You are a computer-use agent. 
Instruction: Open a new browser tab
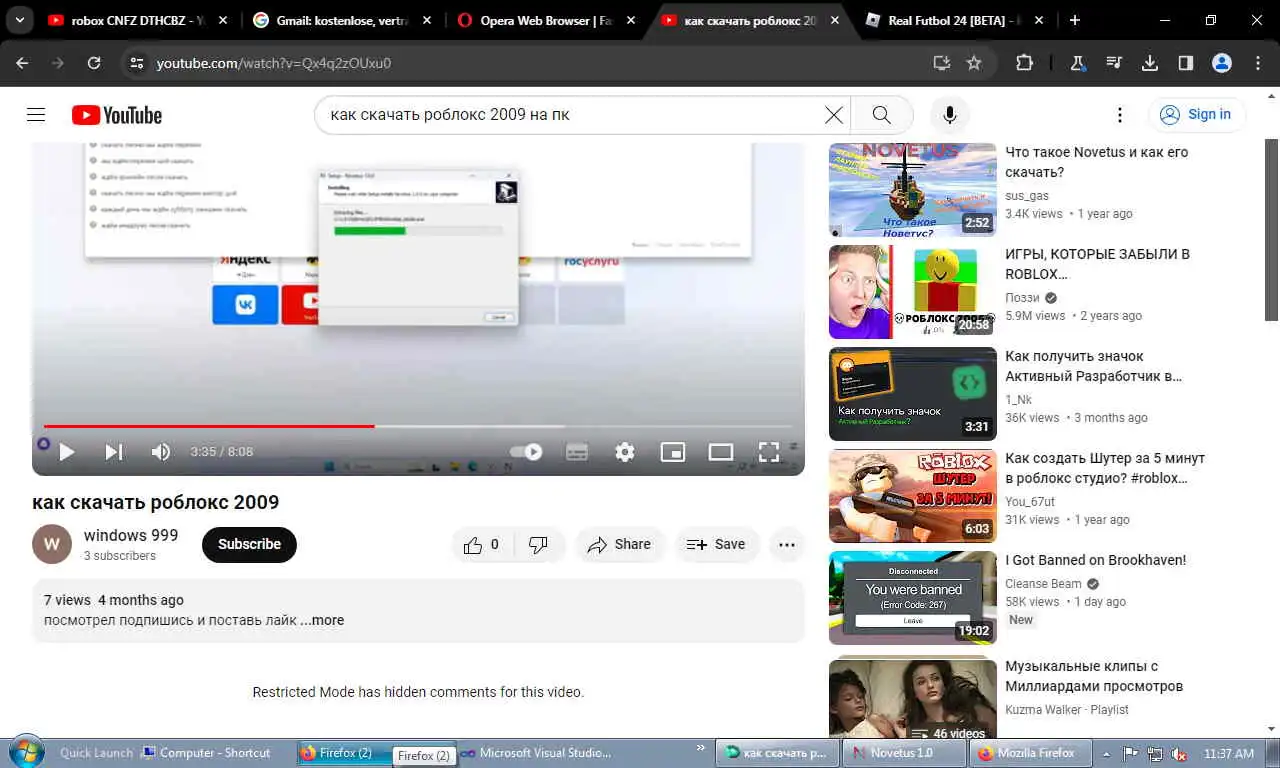coord(1074,20)
